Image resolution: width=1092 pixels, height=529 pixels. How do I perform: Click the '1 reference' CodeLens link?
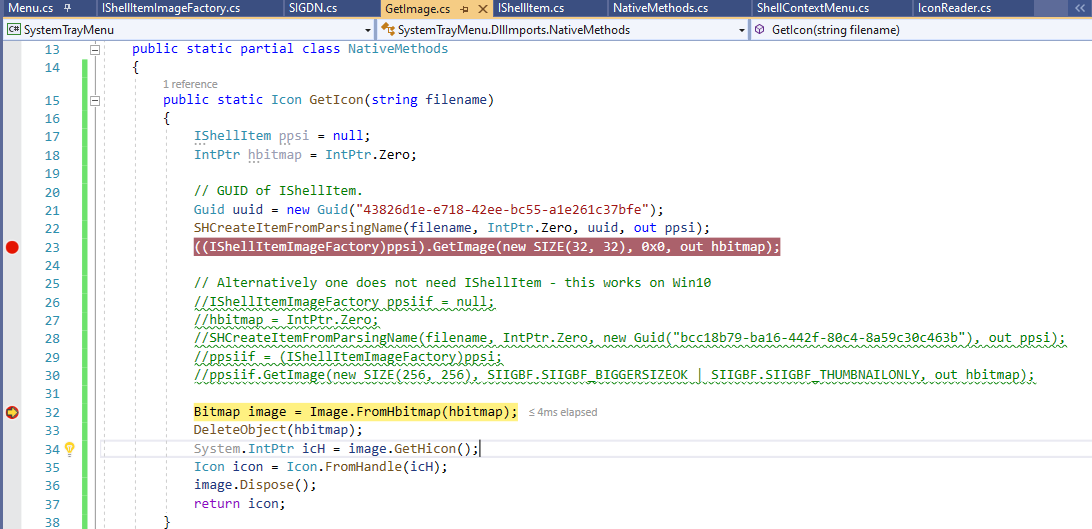coord(189,84)
